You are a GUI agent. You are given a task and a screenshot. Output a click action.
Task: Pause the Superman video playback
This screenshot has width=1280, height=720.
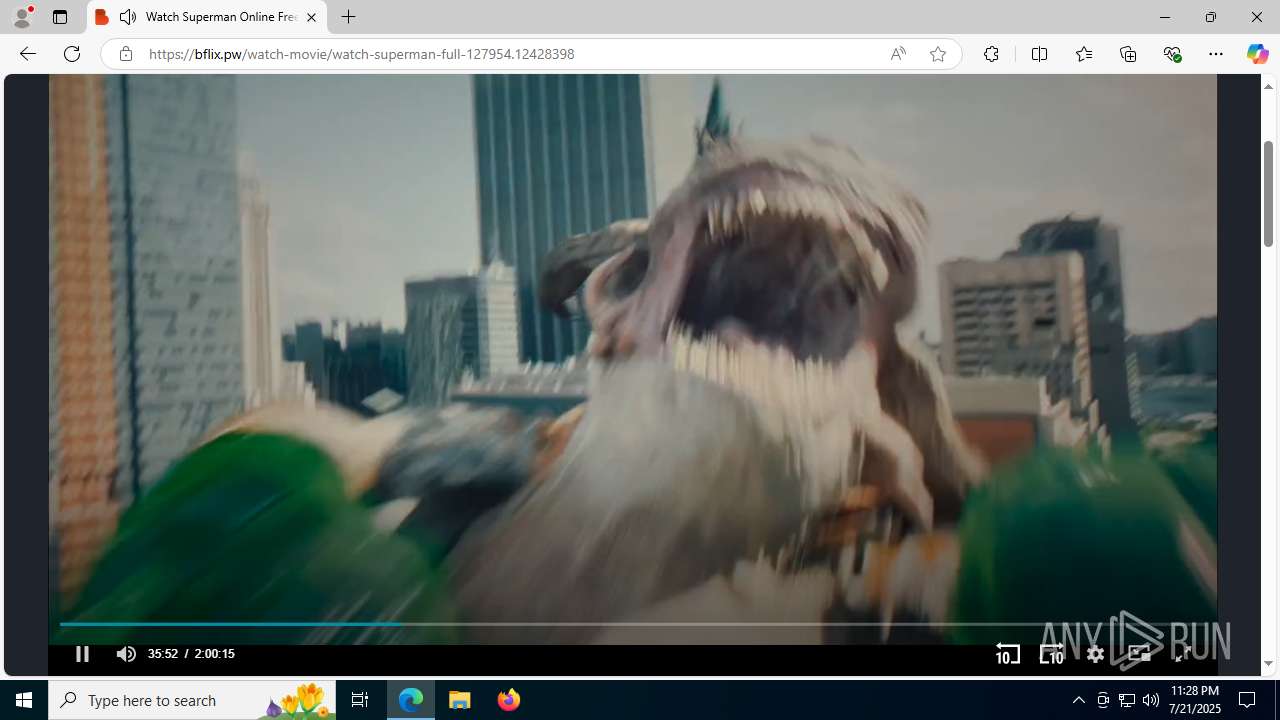(x=82, y=654)
